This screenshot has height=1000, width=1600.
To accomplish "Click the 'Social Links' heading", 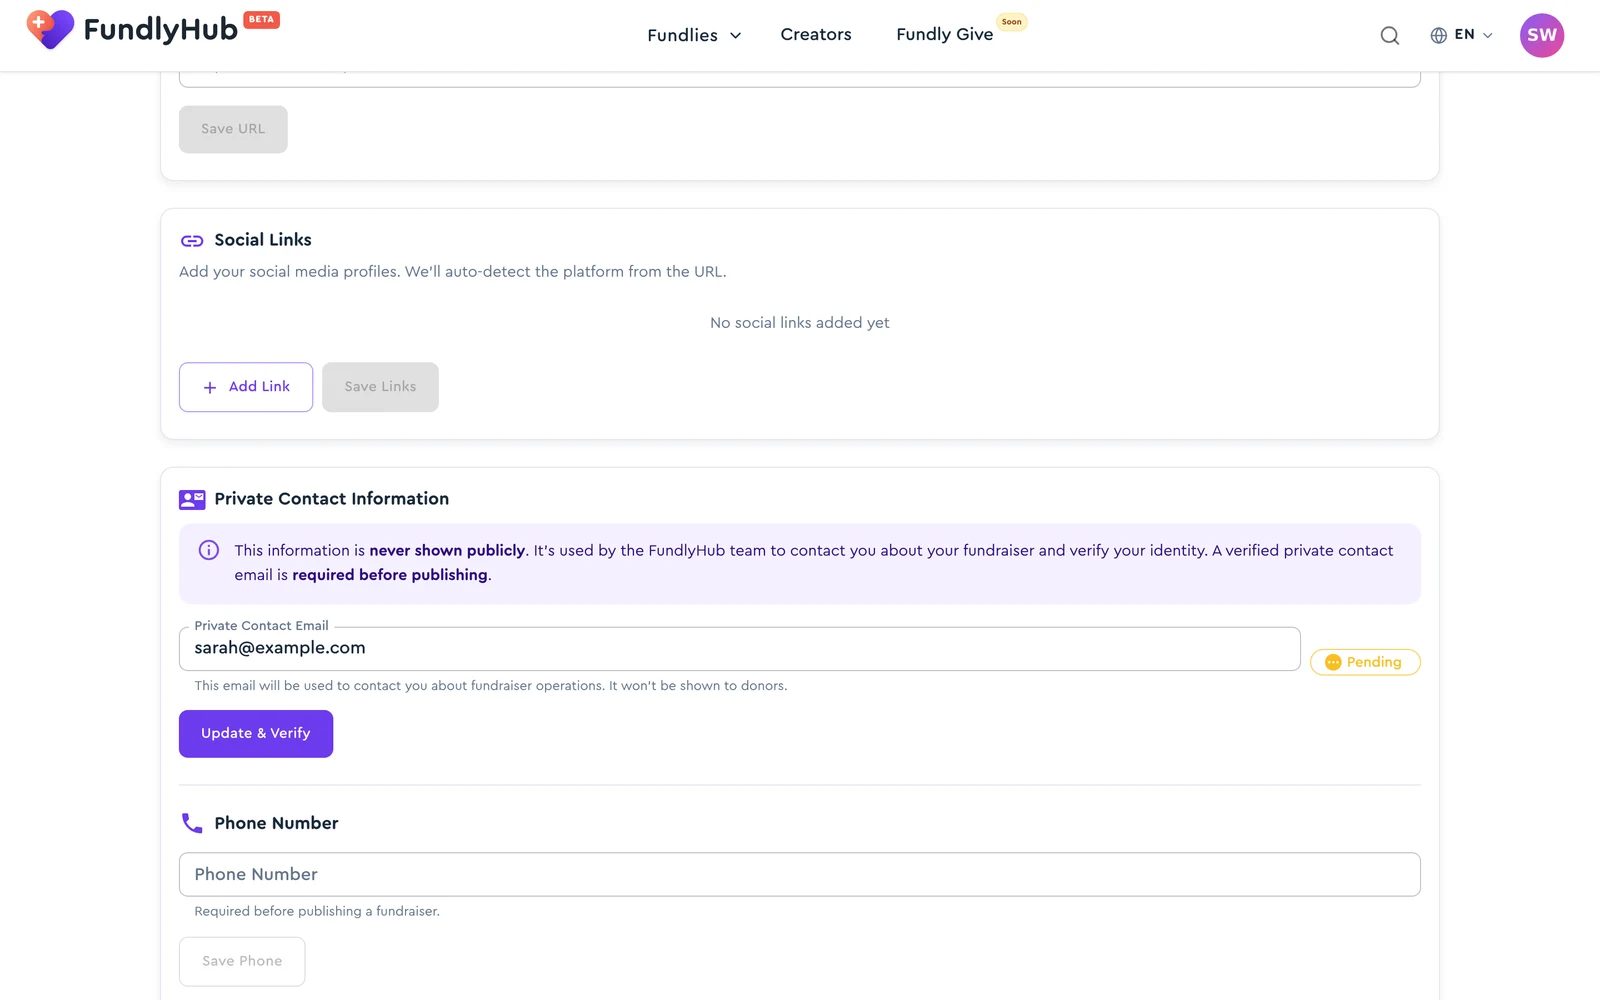I will pyautogui.click(x=263, y=240).
